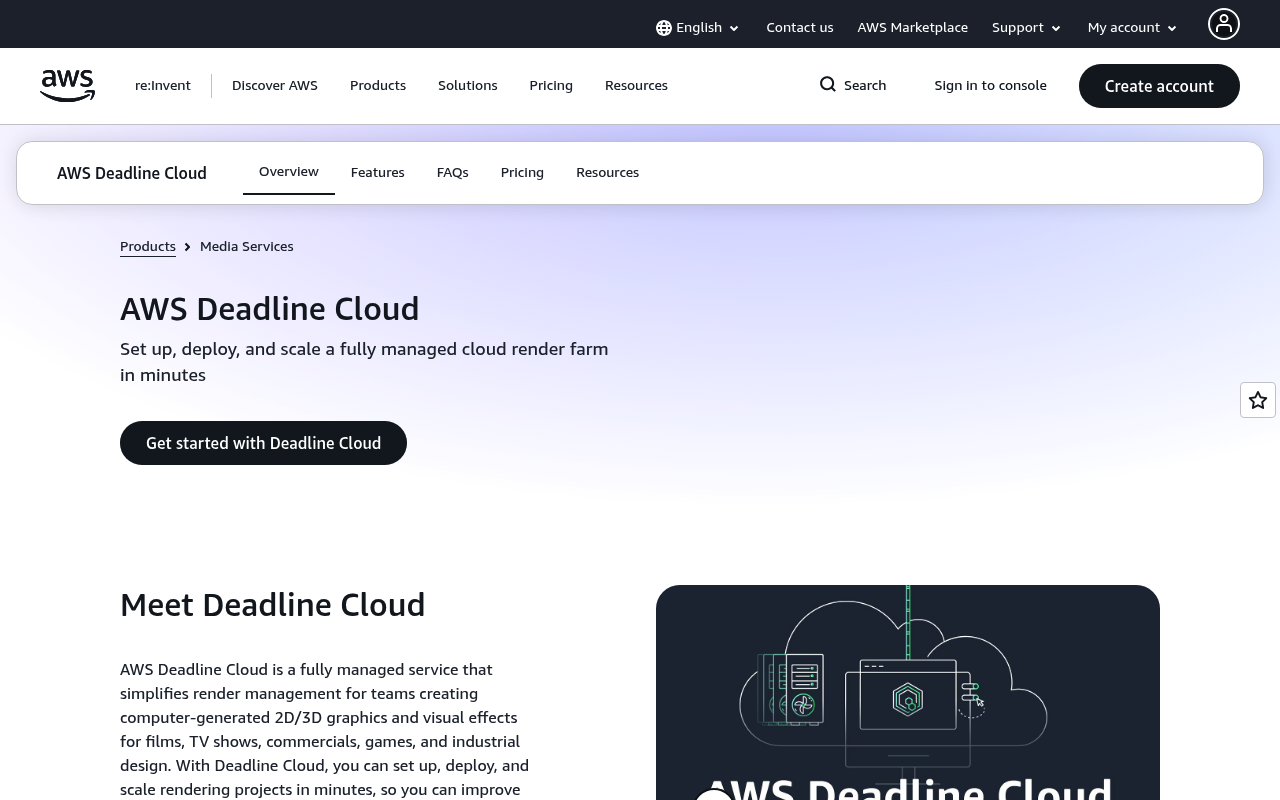This screenshot has width=1280, height=800.
Task: Click the Products breadcrumb link
Action: pyautogui.click(x=148, y=247)
